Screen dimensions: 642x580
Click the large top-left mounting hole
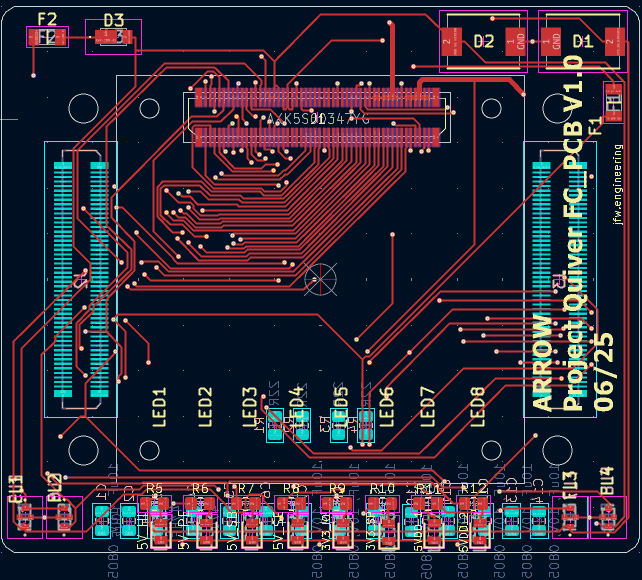click(84, 108)
